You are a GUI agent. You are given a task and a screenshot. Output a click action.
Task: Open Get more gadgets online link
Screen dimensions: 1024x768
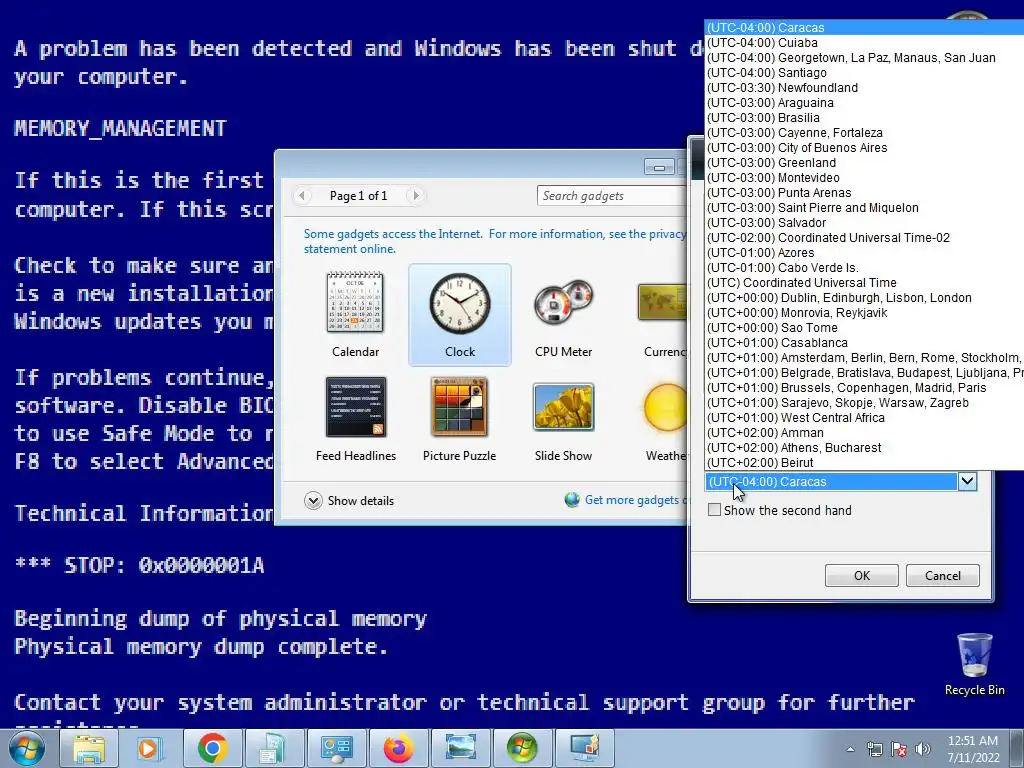coord(635,500)
